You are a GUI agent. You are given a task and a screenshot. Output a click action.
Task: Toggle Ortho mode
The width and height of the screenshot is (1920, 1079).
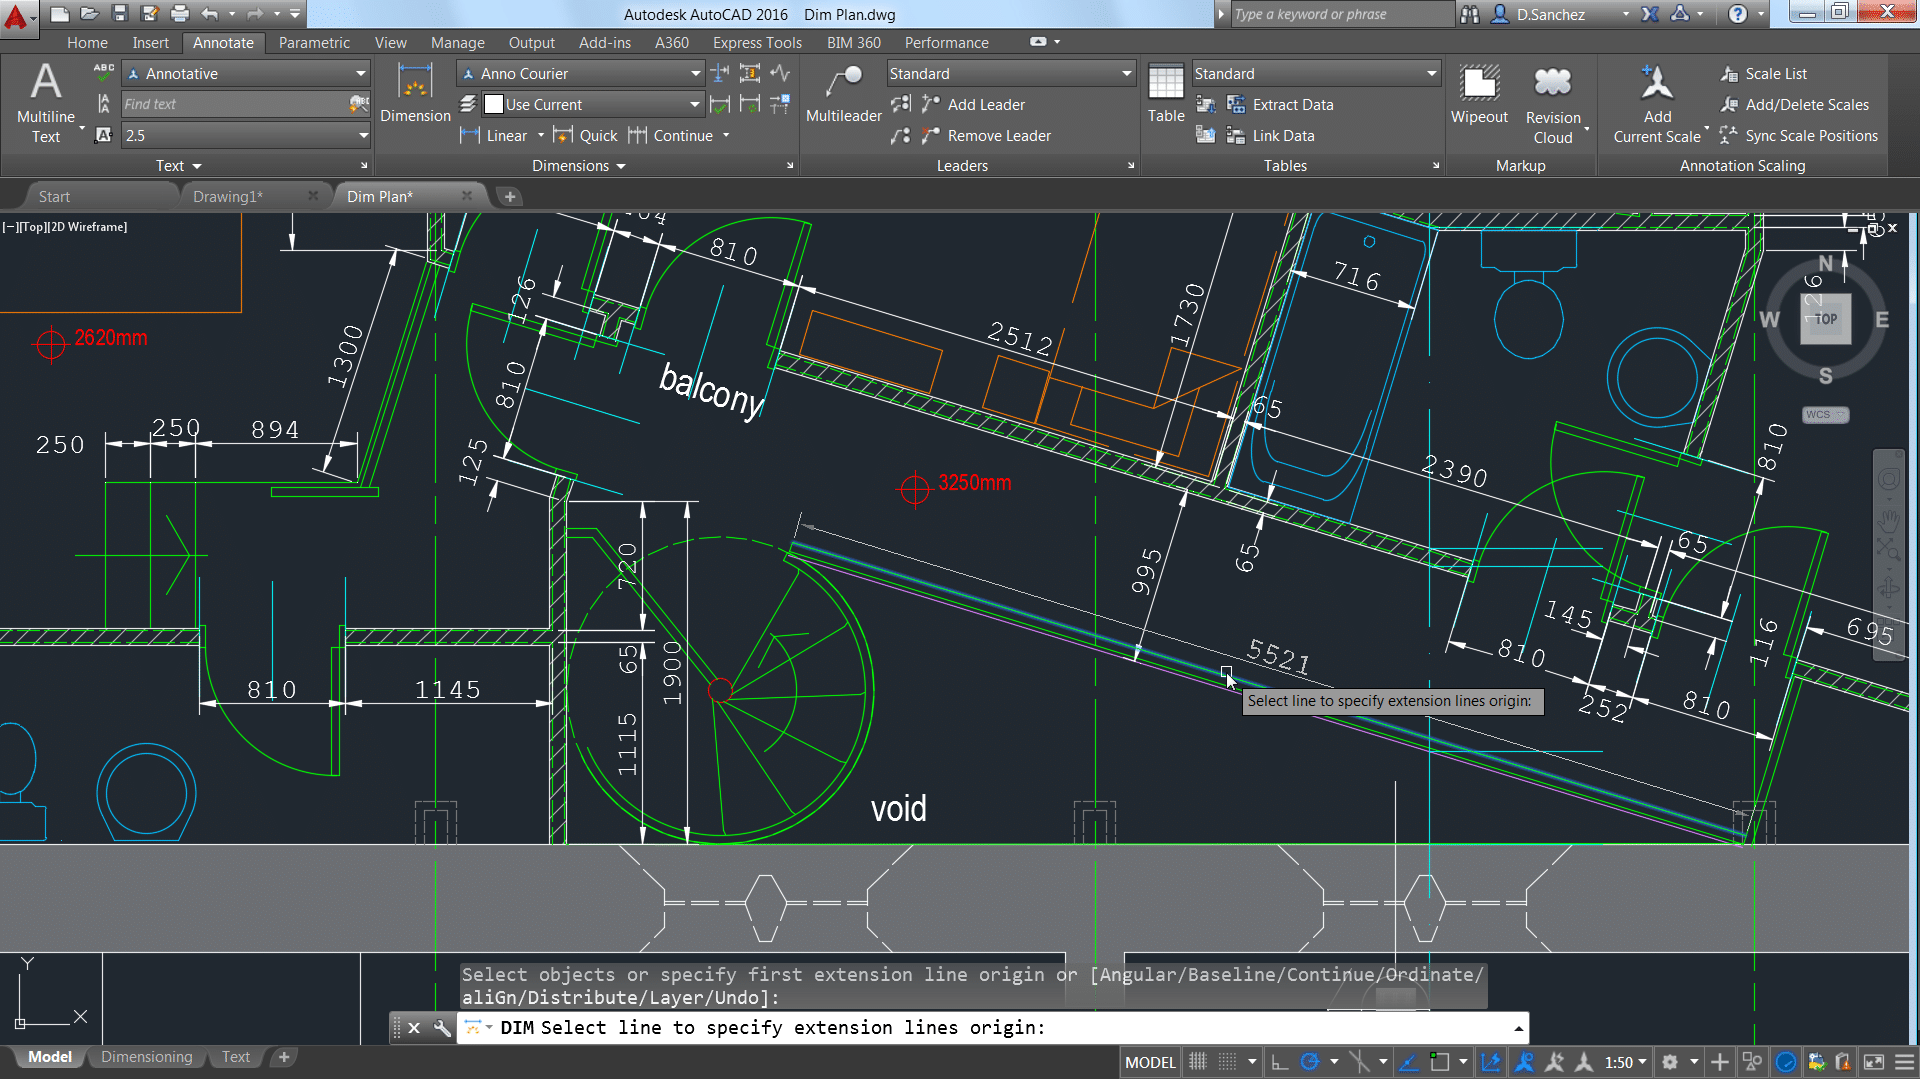pos(1279,1062)
